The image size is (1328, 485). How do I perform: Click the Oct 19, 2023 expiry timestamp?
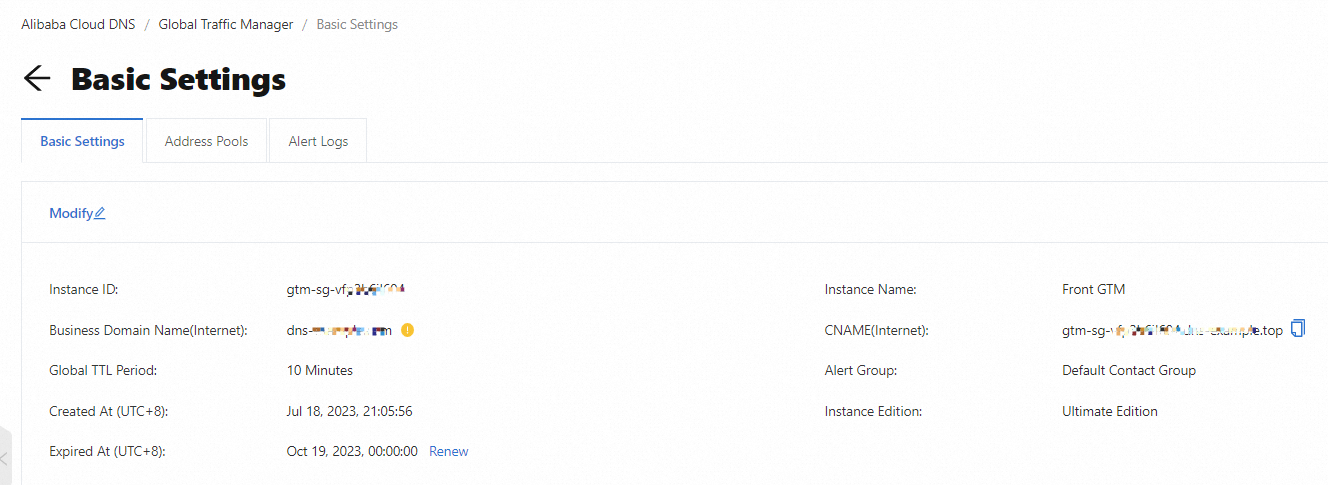(352, 451)
